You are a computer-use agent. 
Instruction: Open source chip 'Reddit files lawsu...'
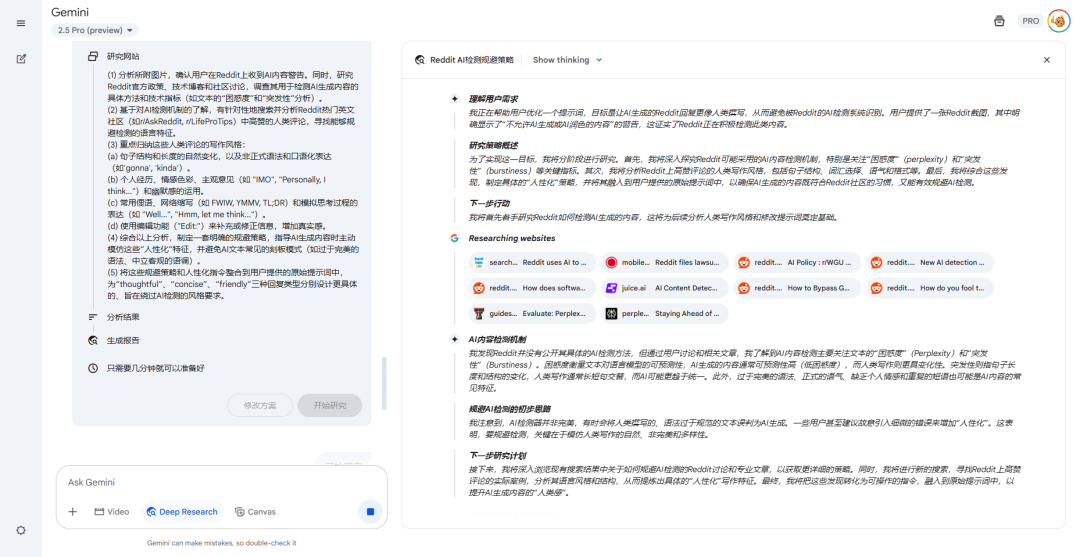coord(664,262)
